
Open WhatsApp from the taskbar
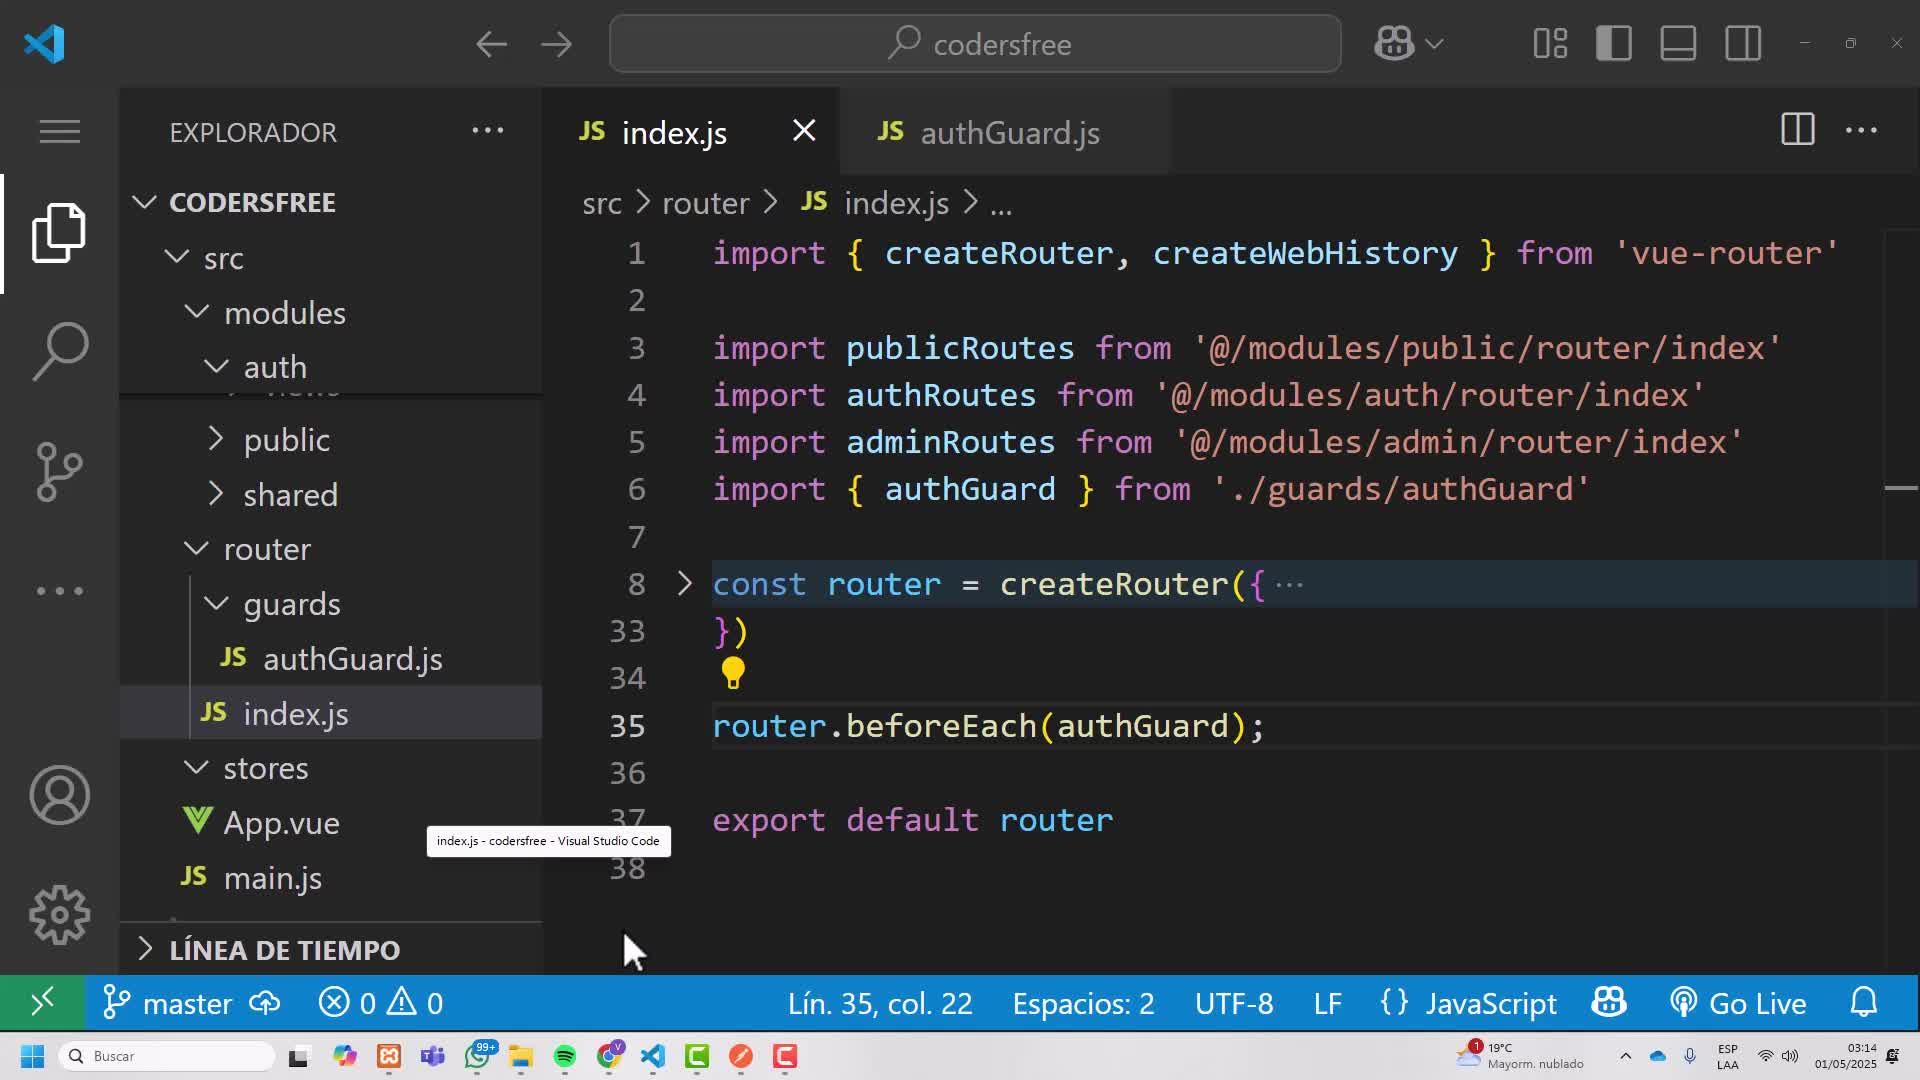(478, 1056)
